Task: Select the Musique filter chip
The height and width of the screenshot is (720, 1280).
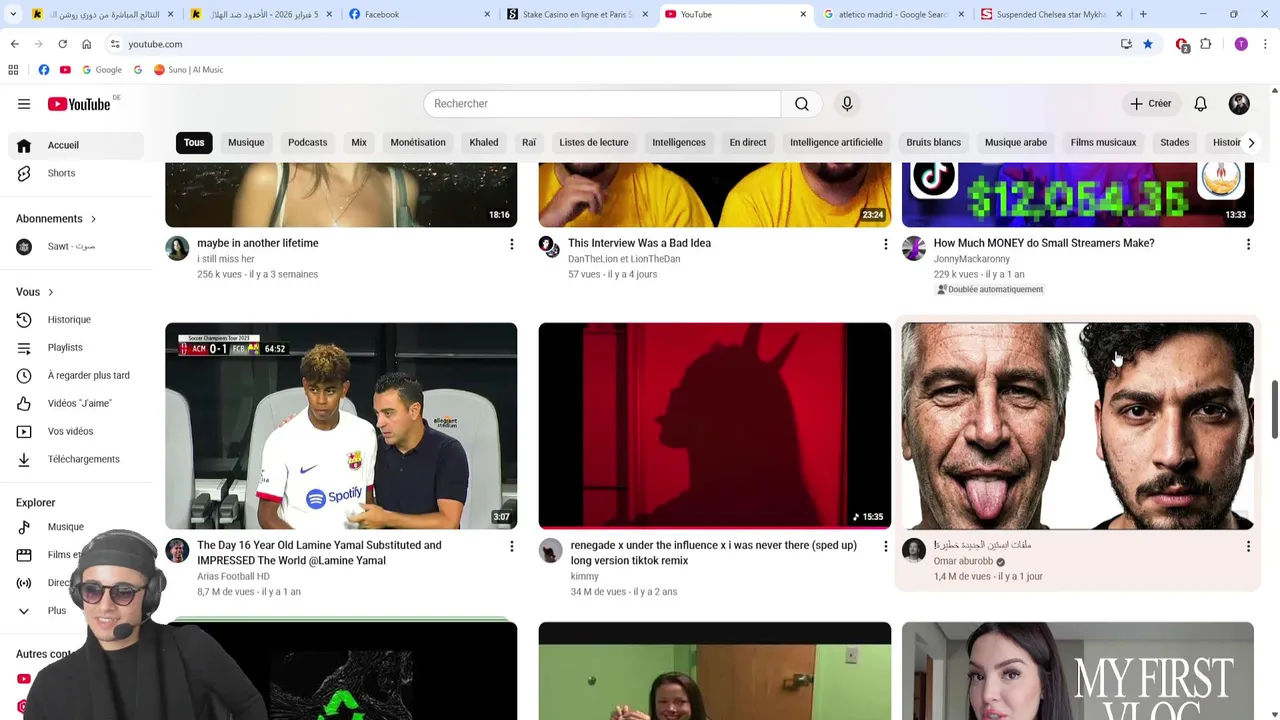Action: coord(246,142)
